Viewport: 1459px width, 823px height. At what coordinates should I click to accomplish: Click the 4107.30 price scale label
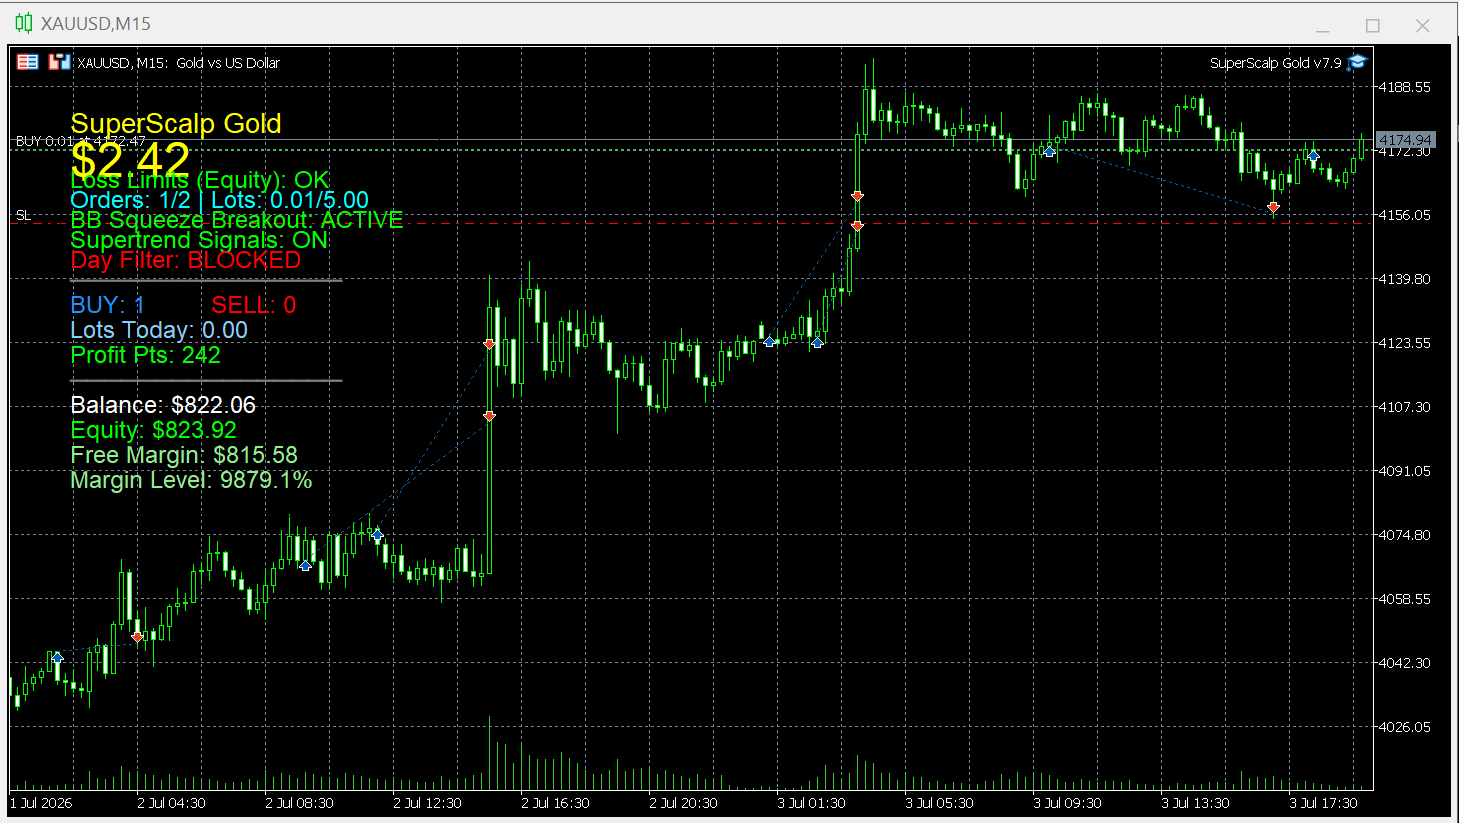coord(1404,407)
